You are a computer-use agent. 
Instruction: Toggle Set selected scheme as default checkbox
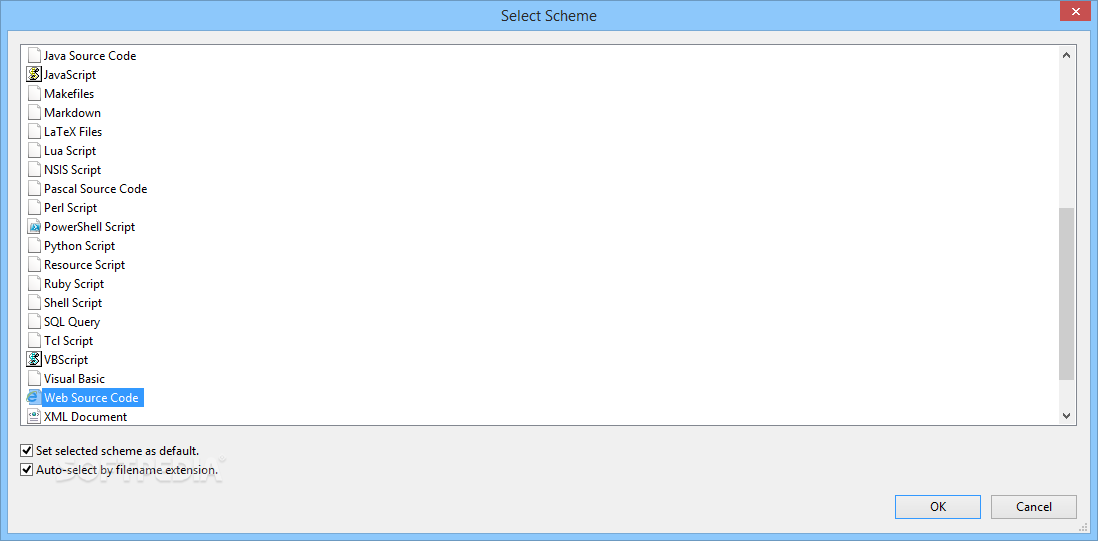[x=27, y=451]
